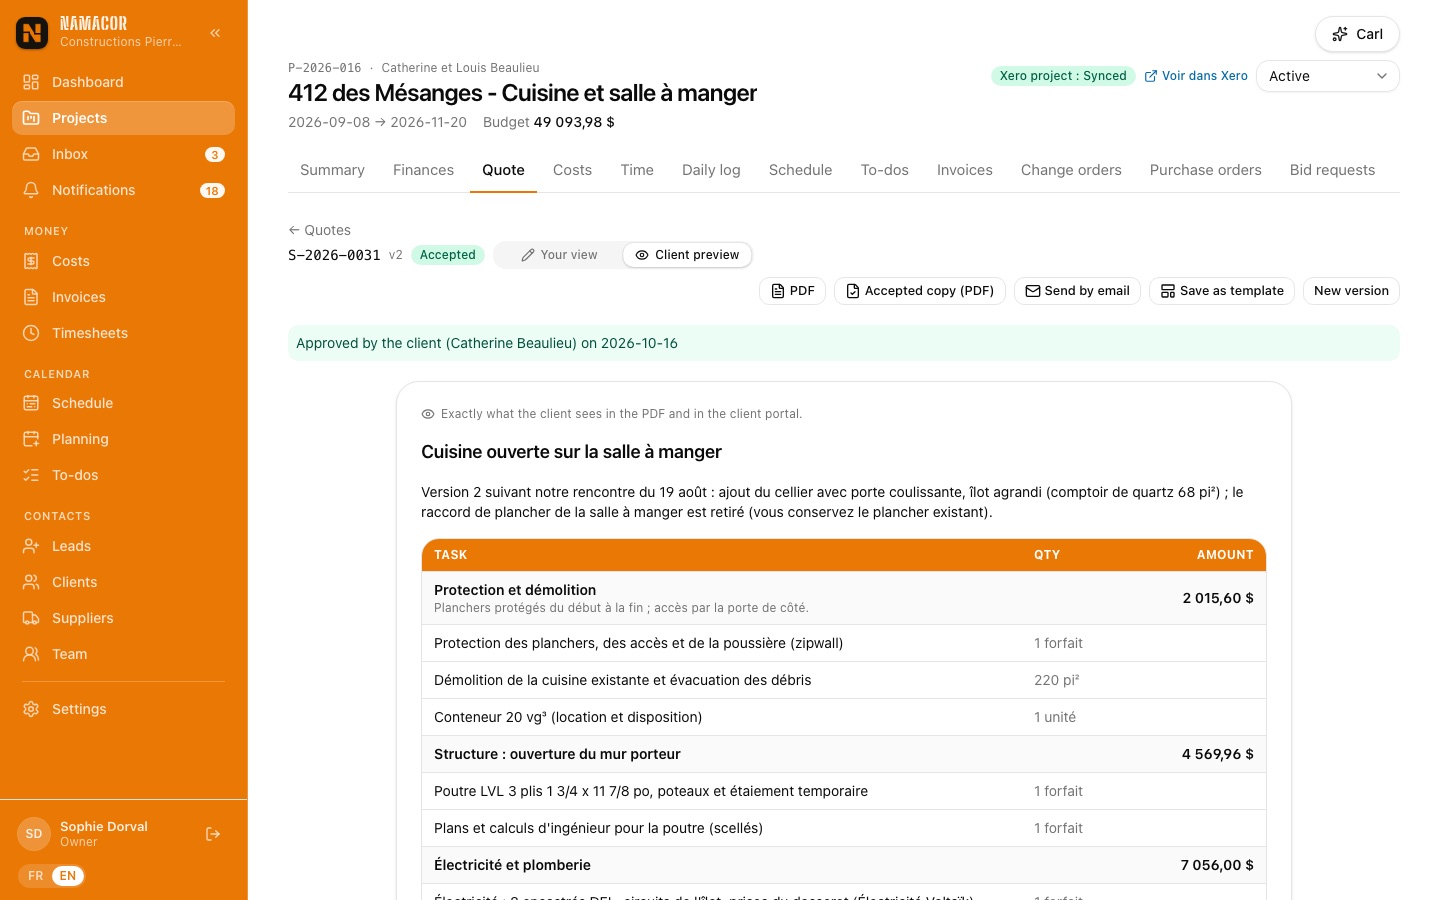Image resolution: width=1440 pixels, height=900 pixels.
Task: Open Sophie Dorval's SD avatar
Action: point(34,834)
